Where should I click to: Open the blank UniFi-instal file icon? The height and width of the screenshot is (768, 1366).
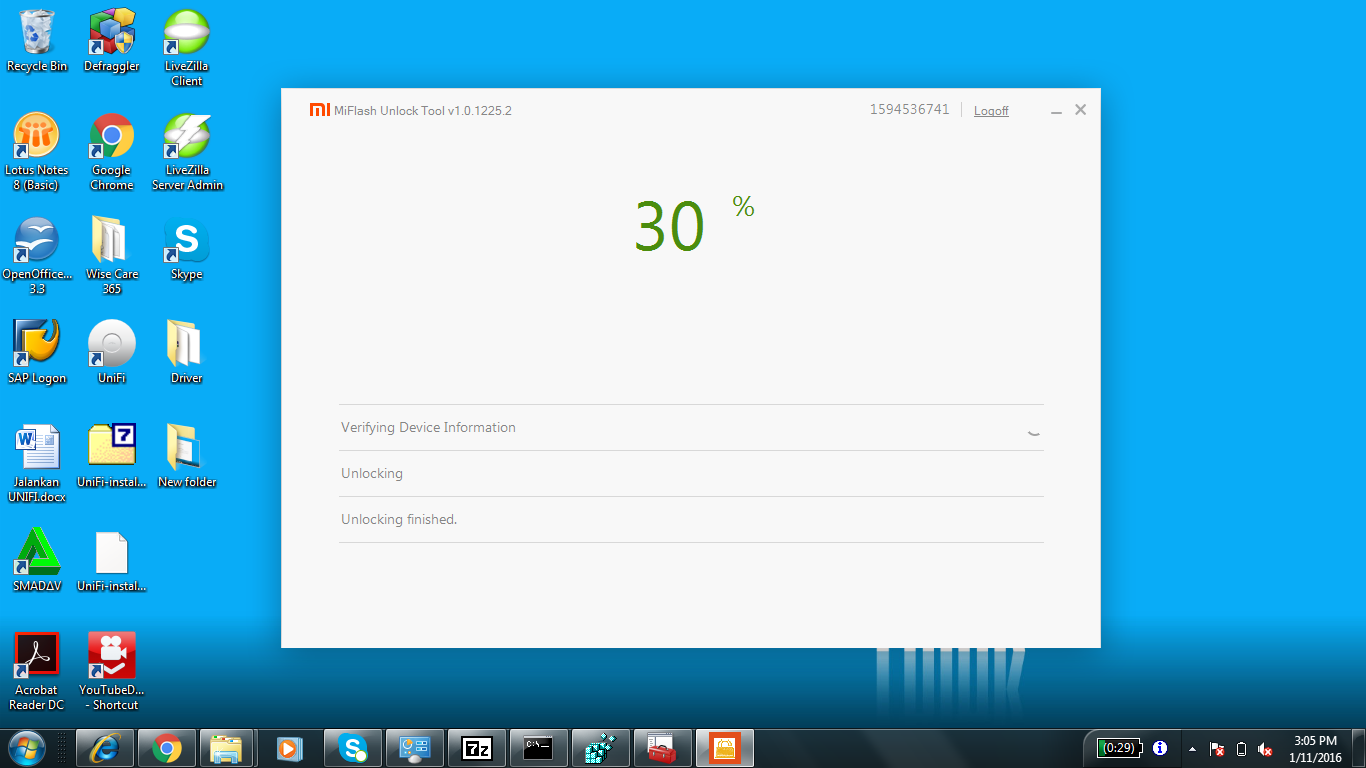tap(111, 560)
